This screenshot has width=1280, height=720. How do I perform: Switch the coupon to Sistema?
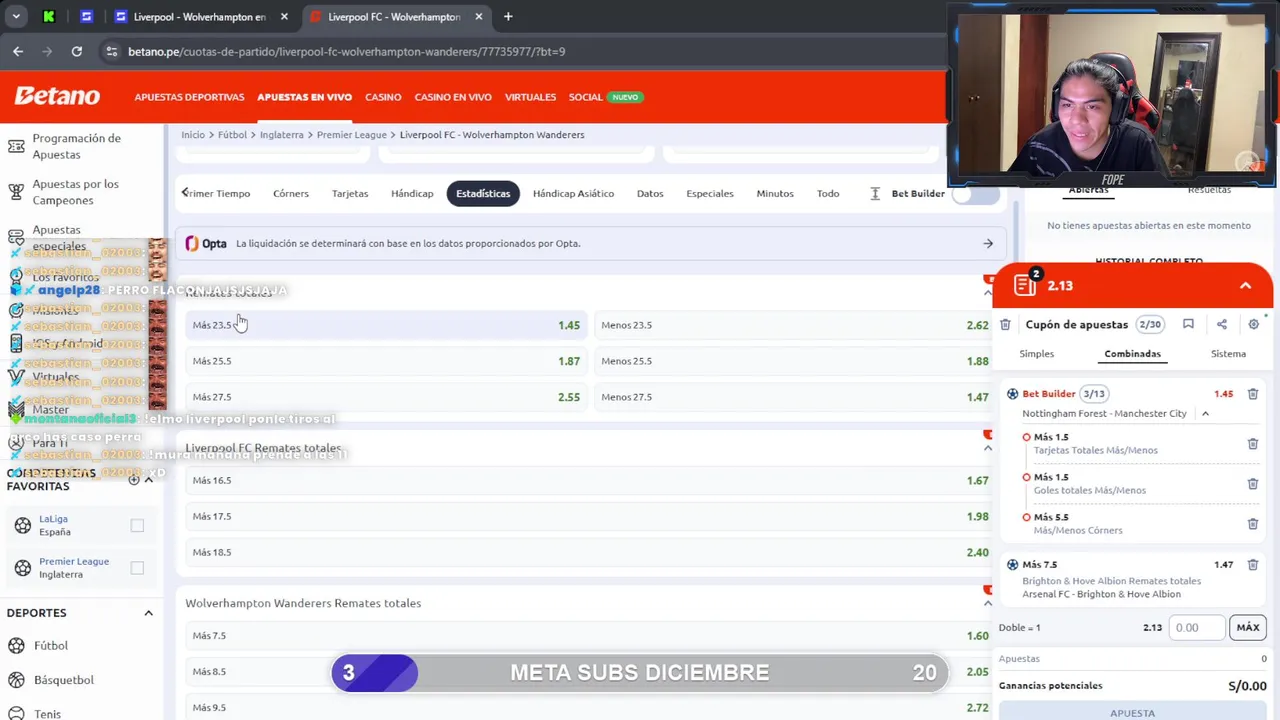coord(1228,354)
